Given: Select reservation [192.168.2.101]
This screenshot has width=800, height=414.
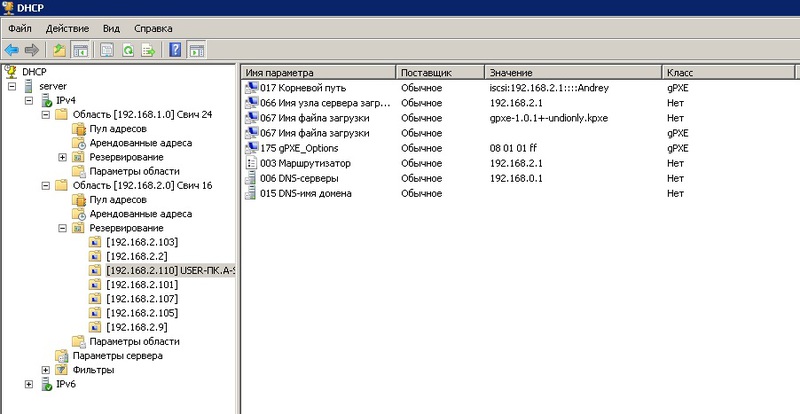Looking at the screenshot, I should (x=142, y=285).
